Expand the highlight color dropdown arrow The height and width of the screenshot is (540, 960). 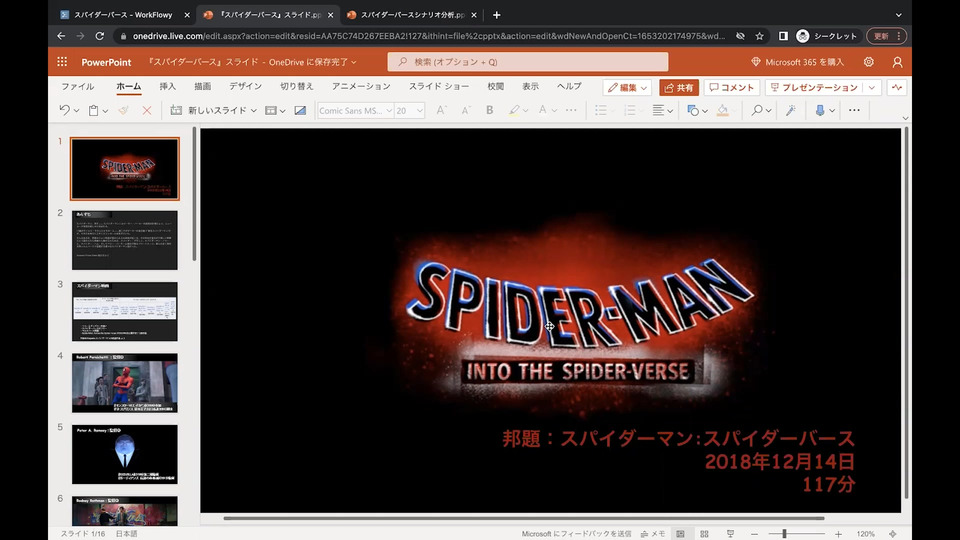click(525, 111)
